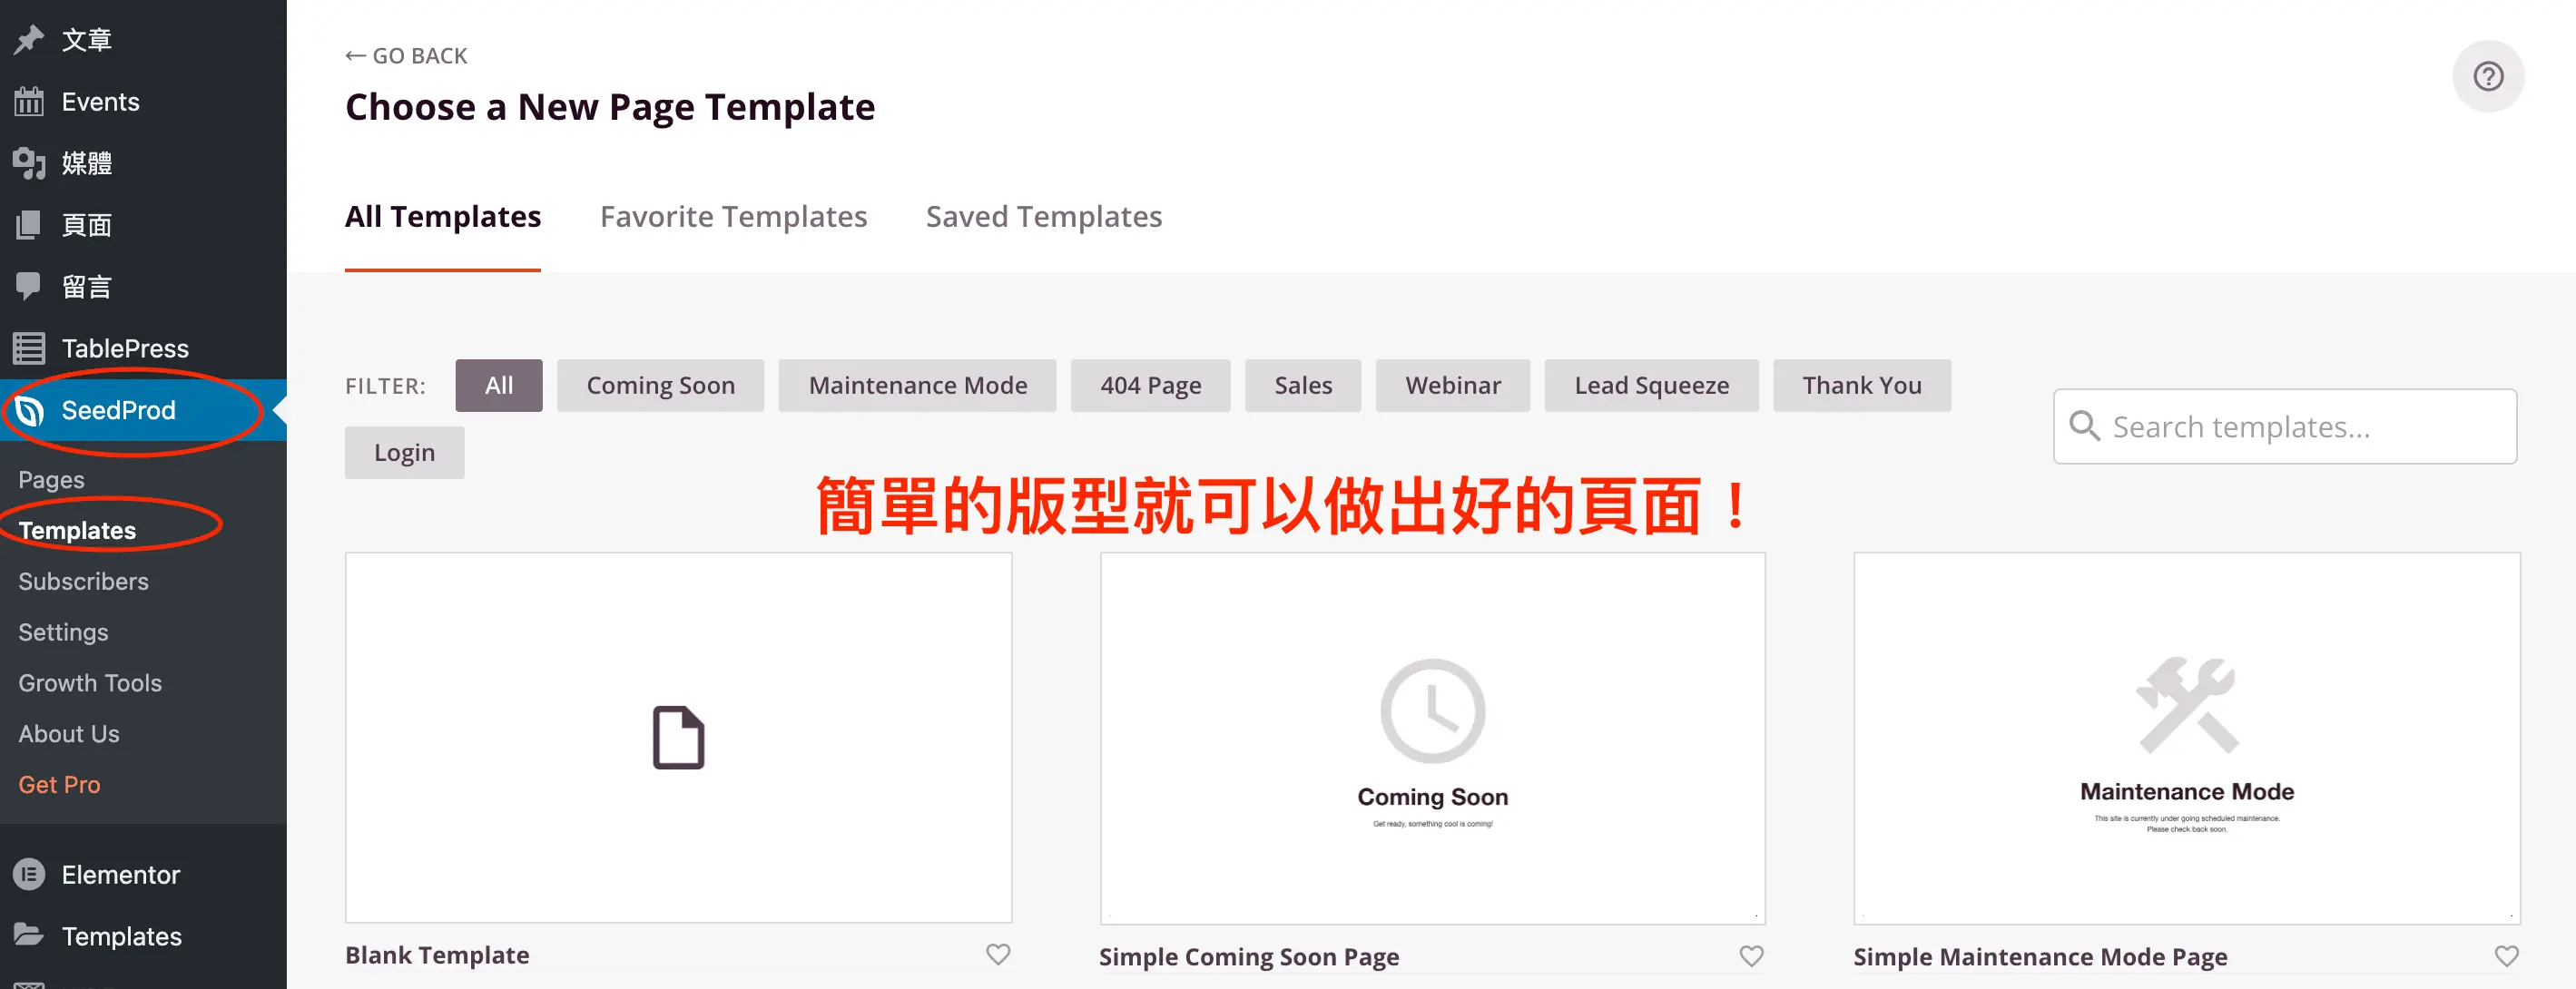
Task: Filter by Coming Soon
Action: [660, 385]
